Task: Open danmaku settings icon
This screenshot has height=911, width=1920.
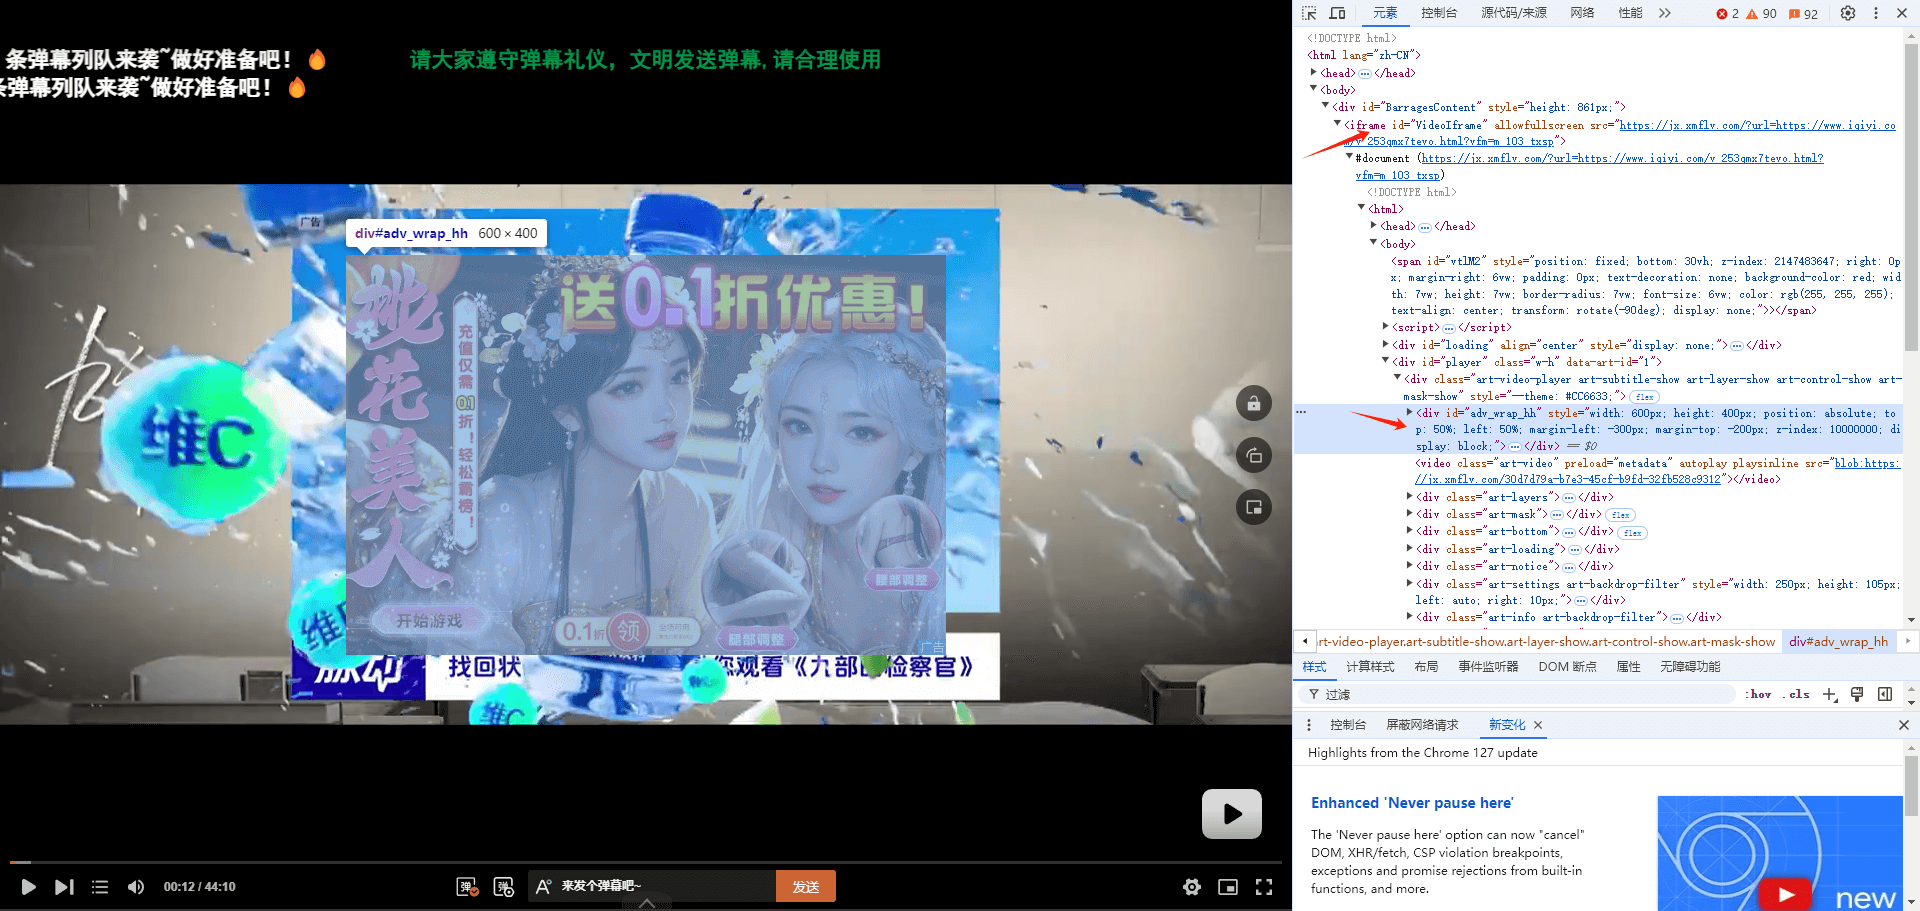Action: point(504,887)
